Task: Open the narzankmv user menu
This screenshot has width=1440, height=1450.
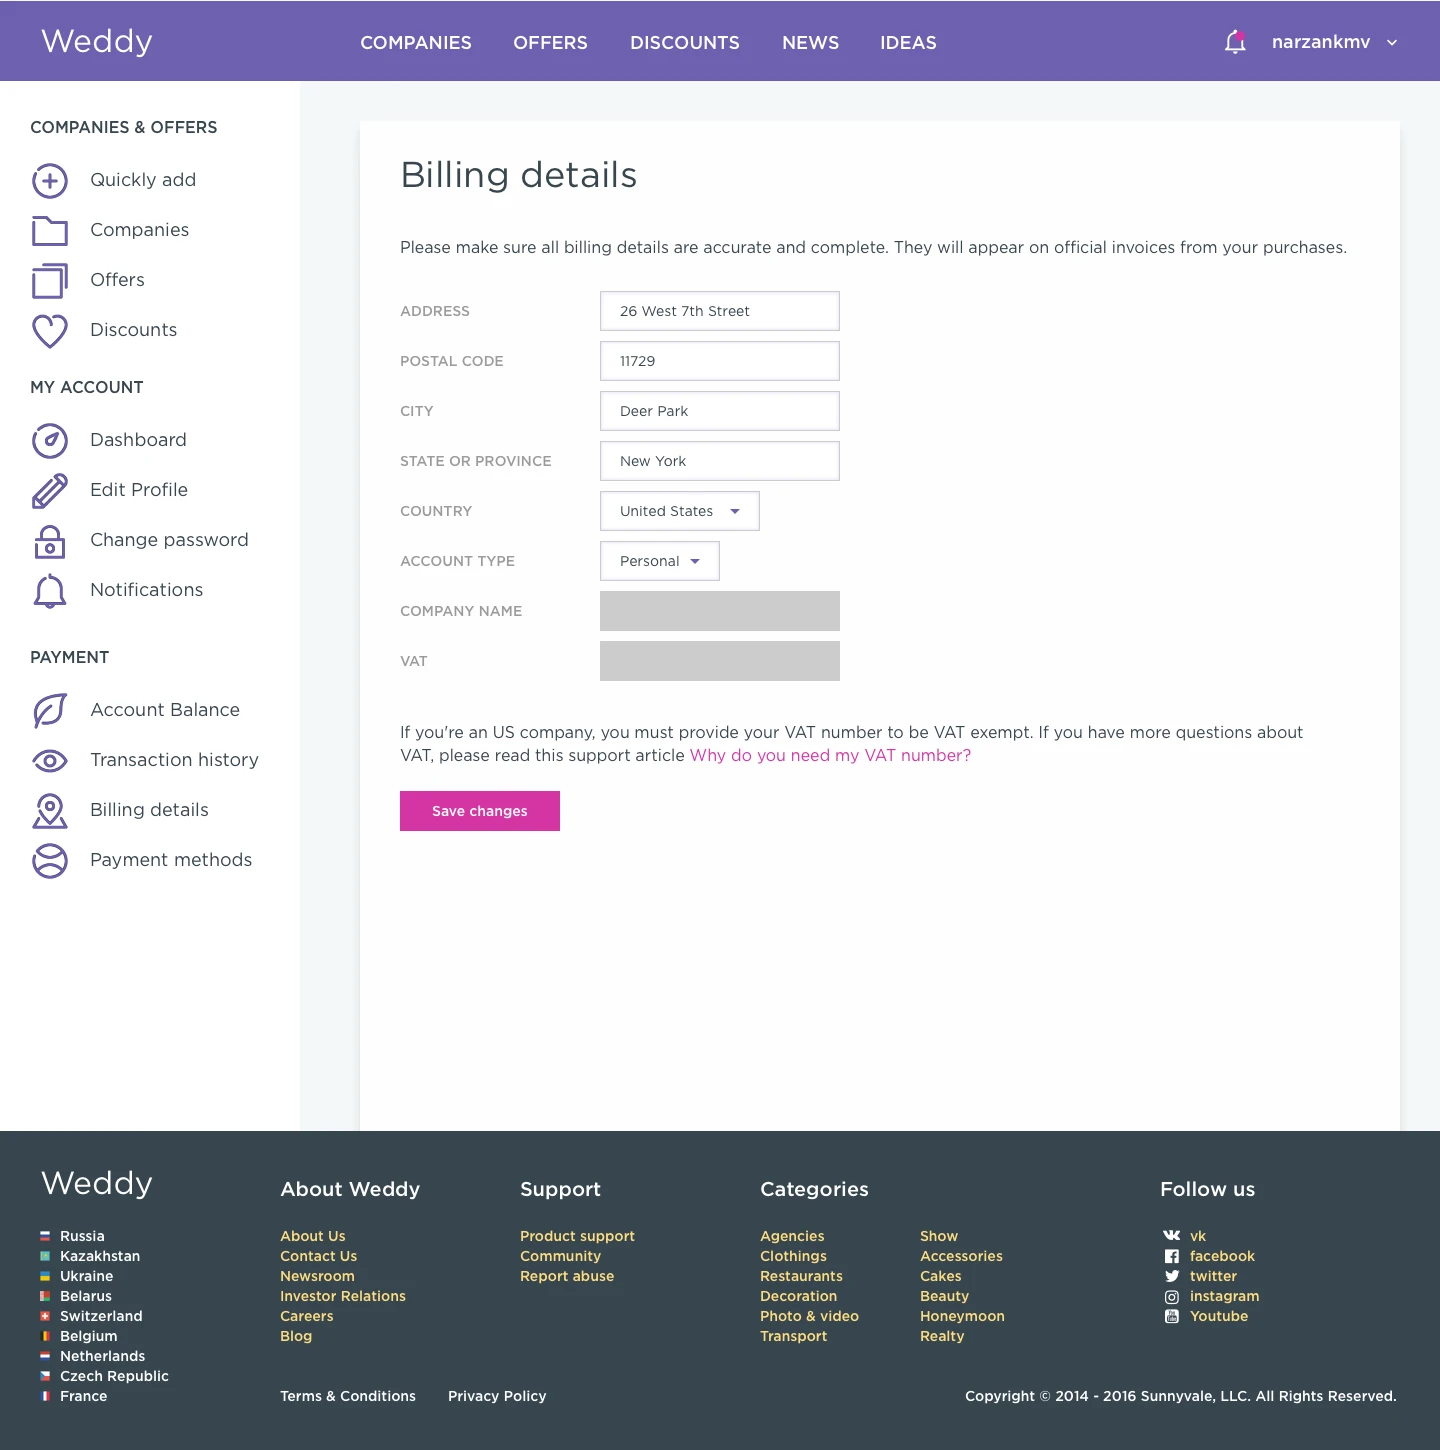Action: [1334, 42]
